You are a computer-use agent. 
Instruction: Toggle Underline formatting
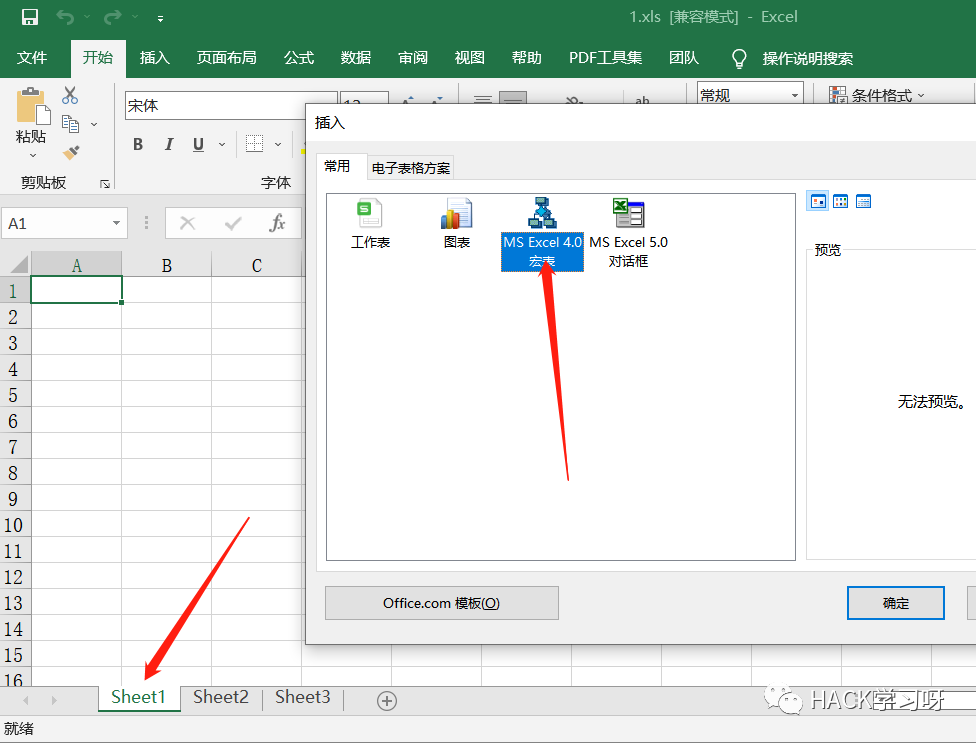[199, 144]
